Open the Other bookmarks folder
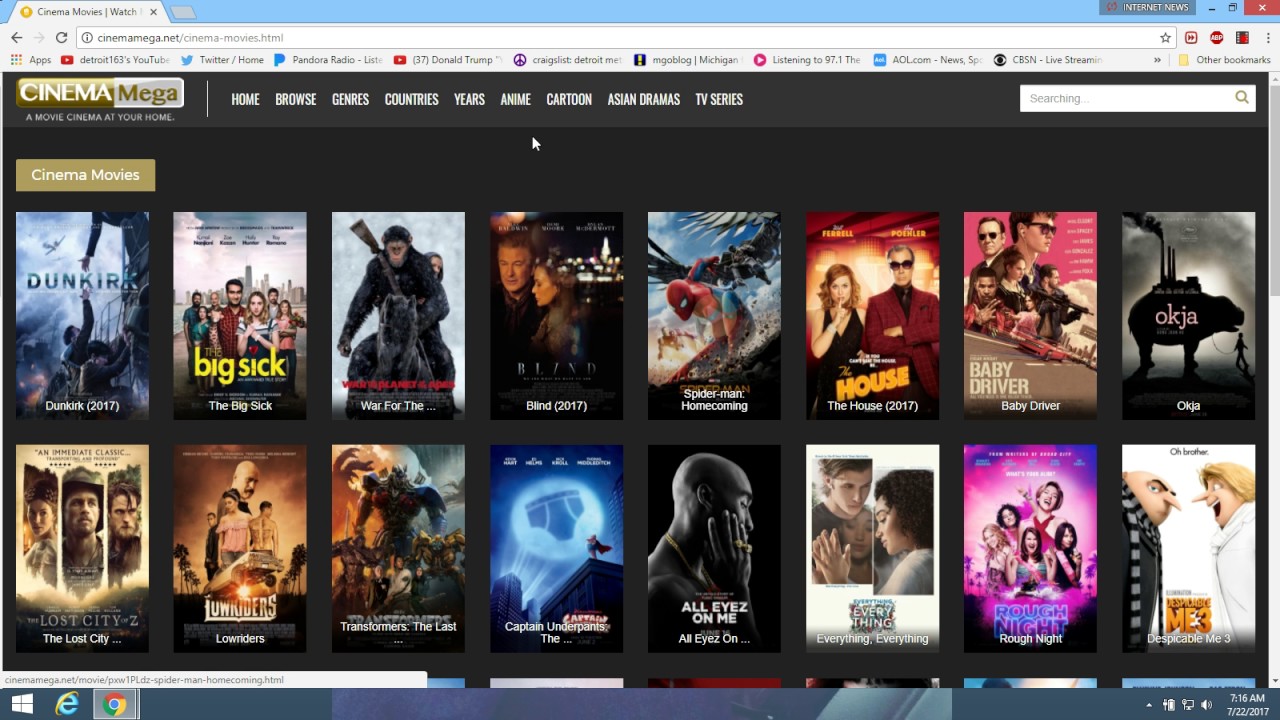This screenshot has width=1280, height=720. [1224, 60]
